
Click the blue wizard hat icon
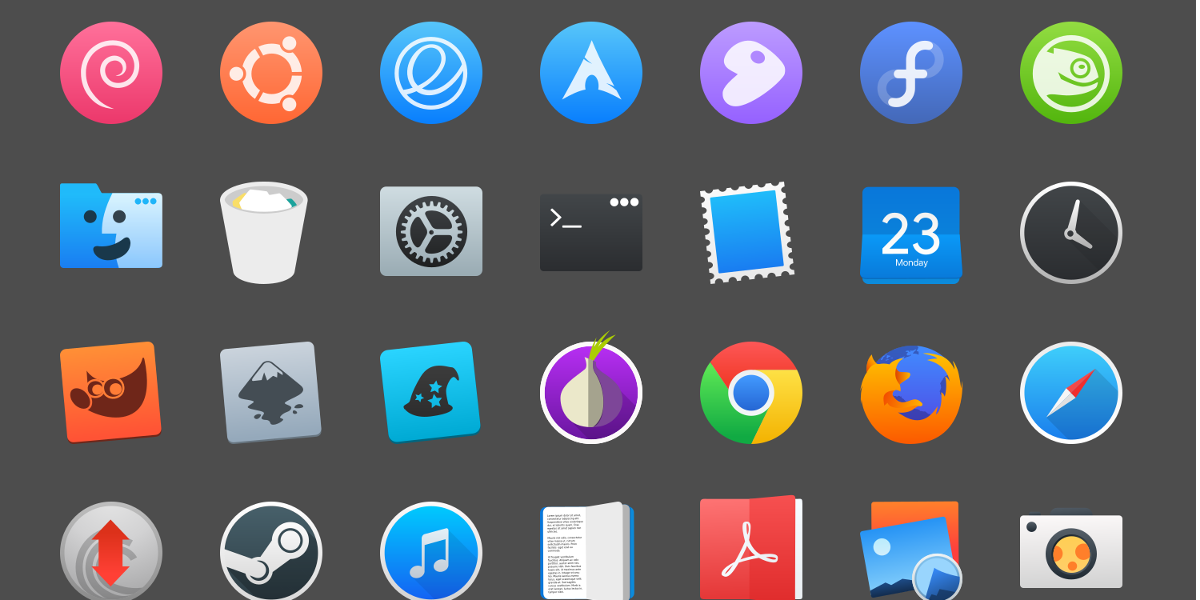tap(430, 392)
